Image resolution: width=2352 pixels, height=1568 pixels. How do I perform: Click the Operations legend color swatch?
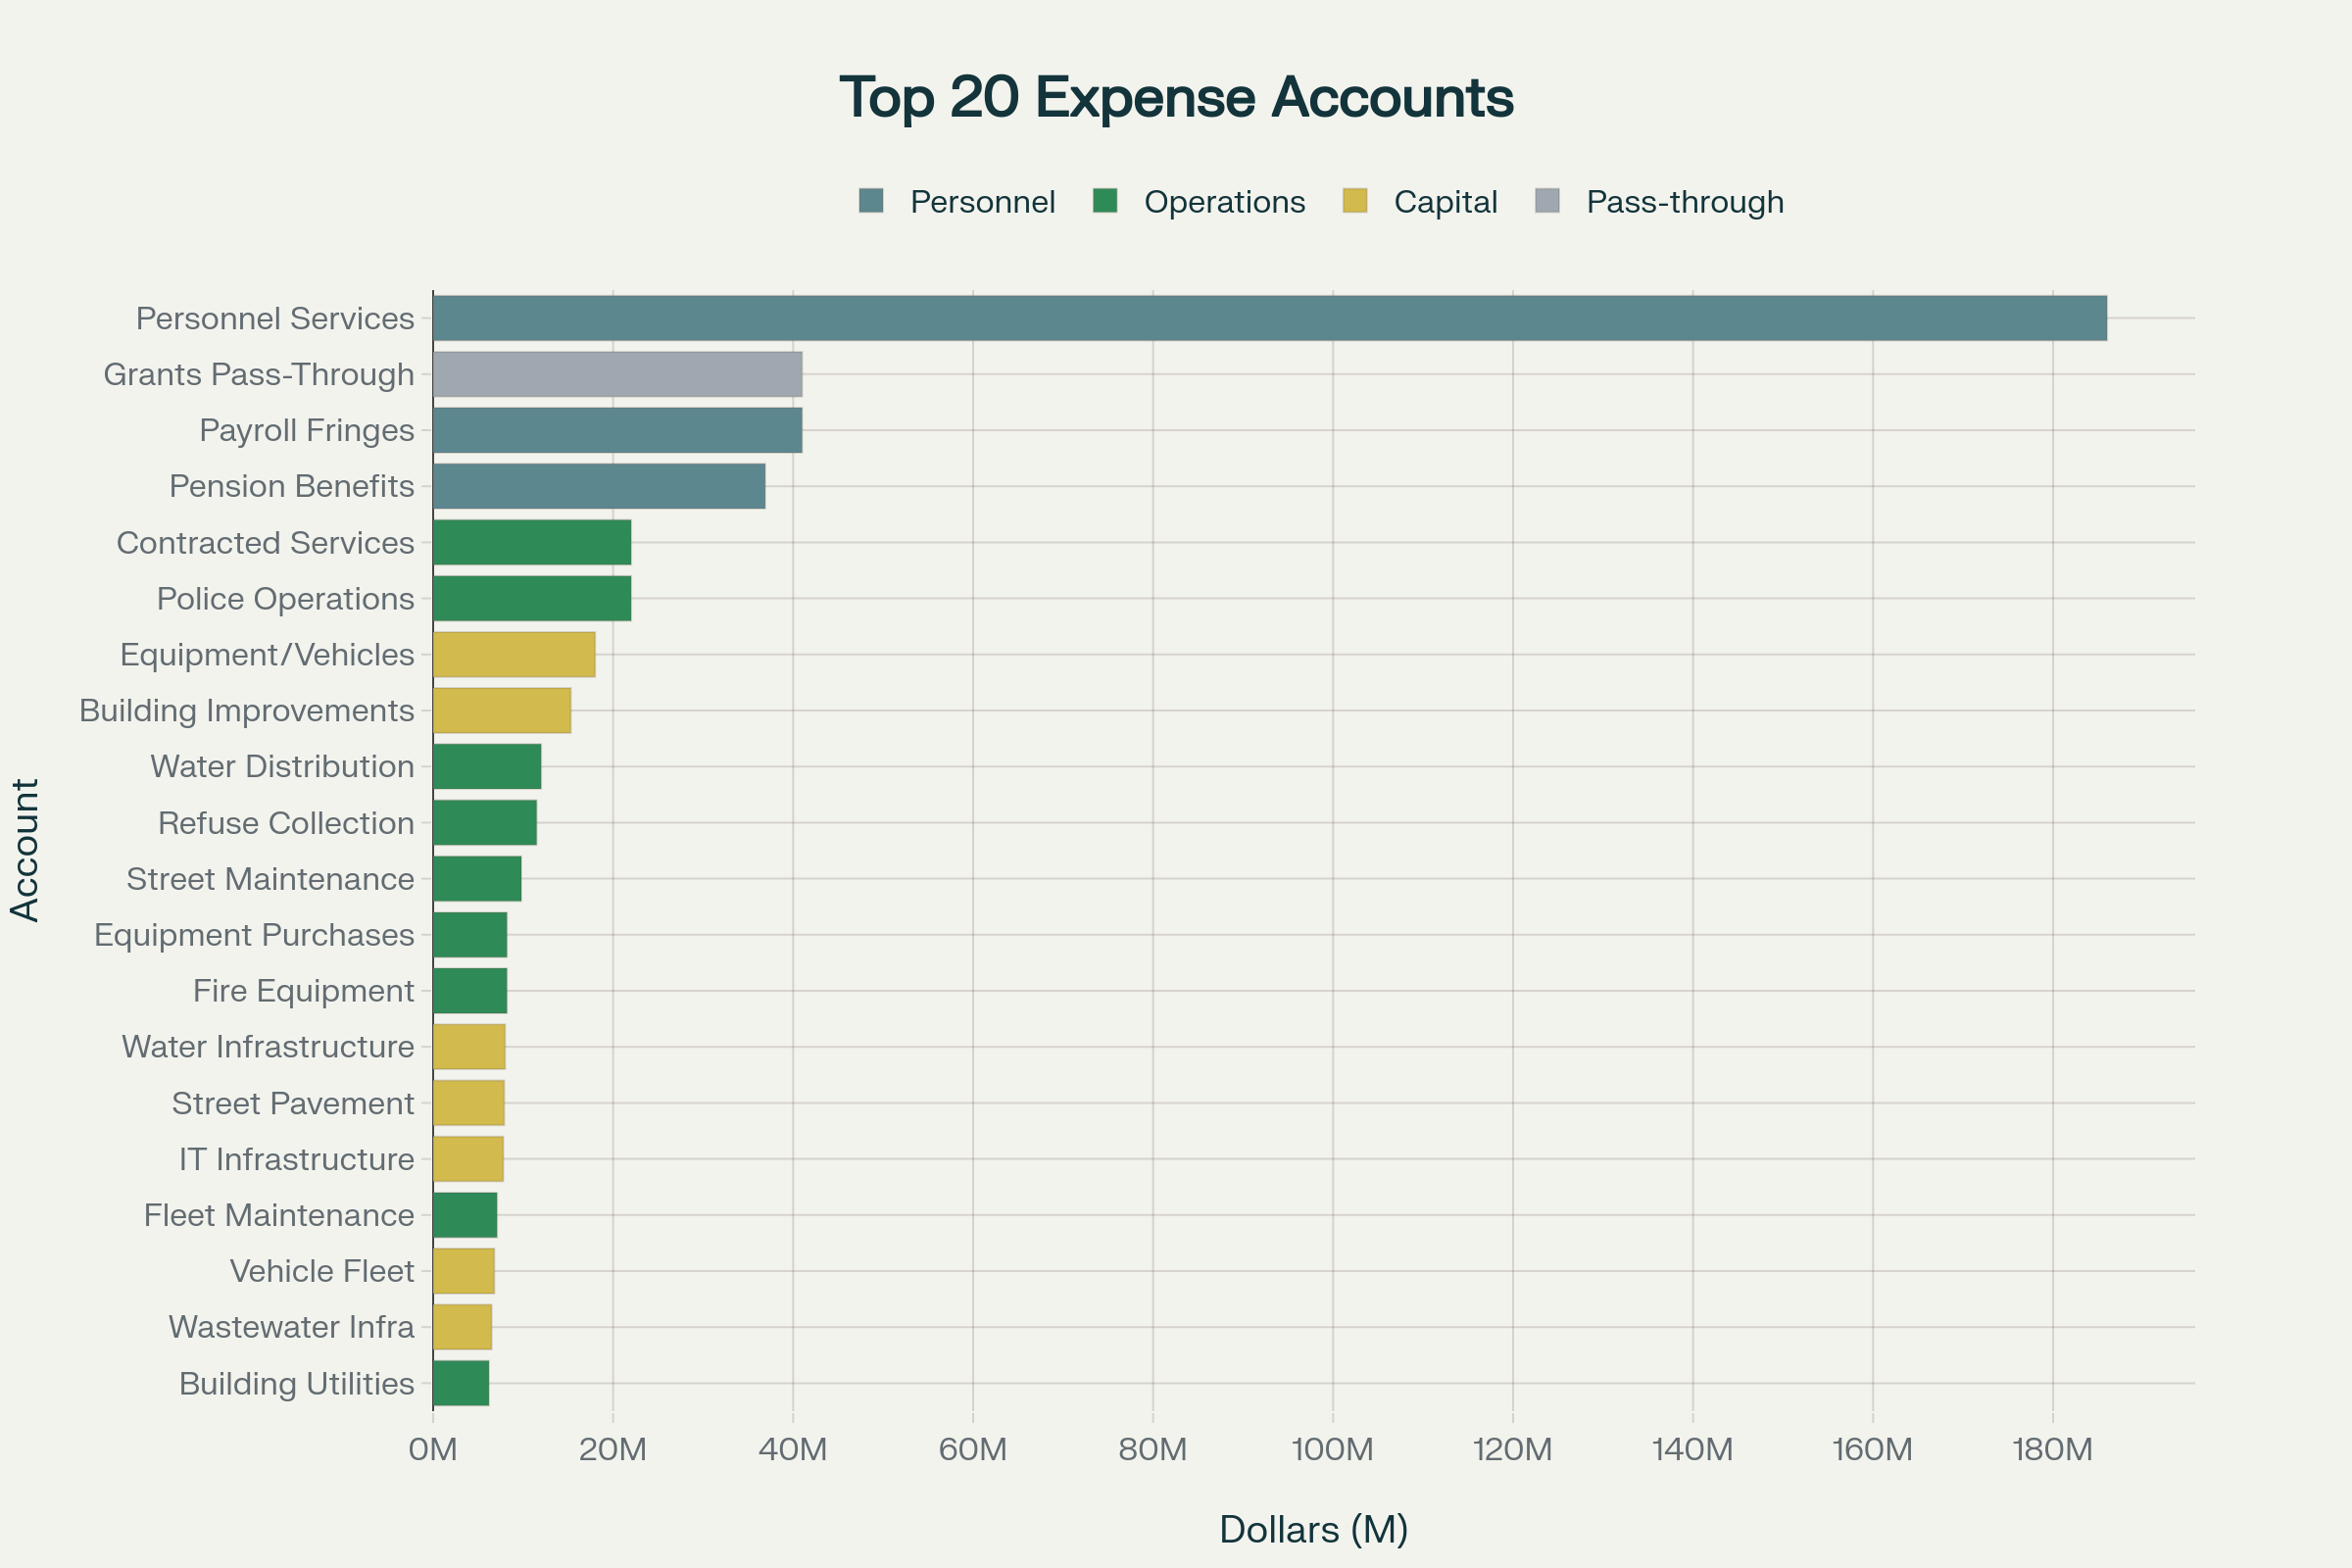[1104, 201]
